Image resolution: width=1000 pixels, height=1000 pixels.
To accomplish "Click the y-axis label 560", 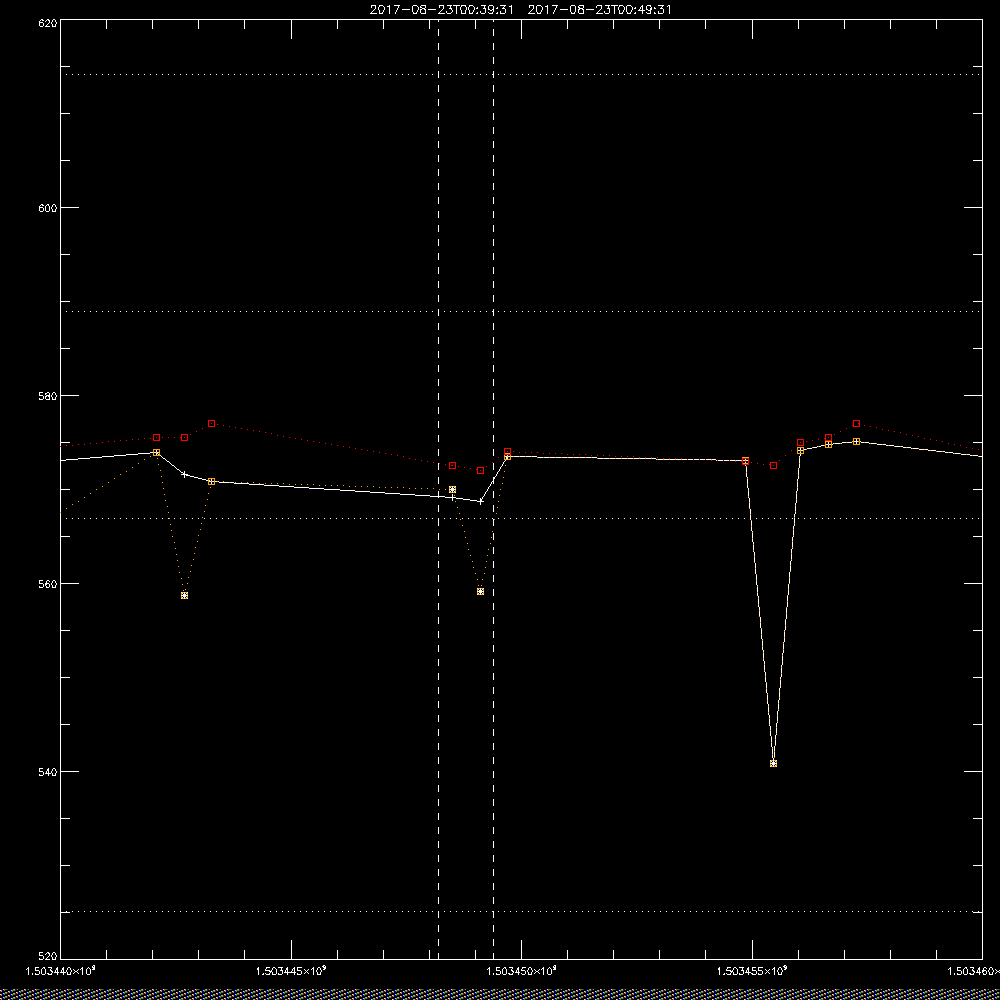I will 50,584.
